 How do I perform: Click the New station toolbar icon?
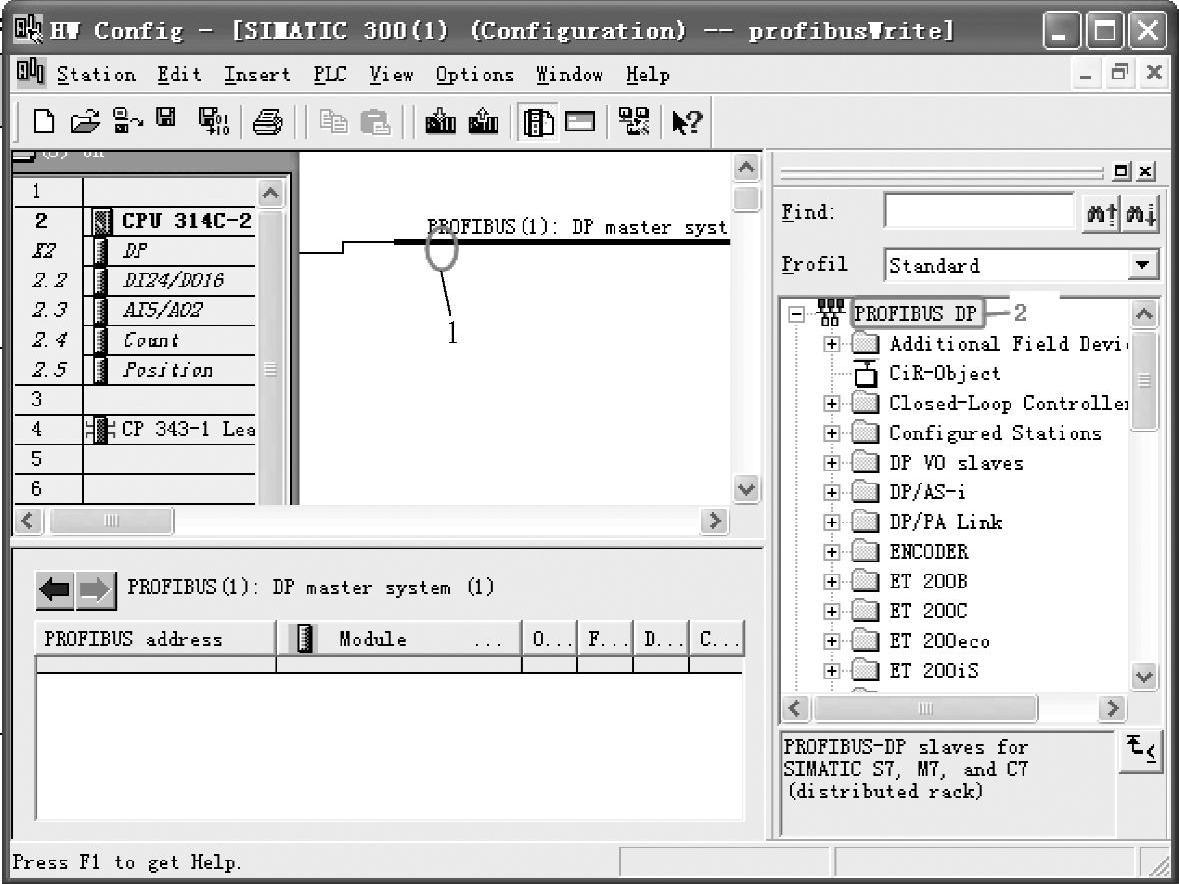point(44,122)
